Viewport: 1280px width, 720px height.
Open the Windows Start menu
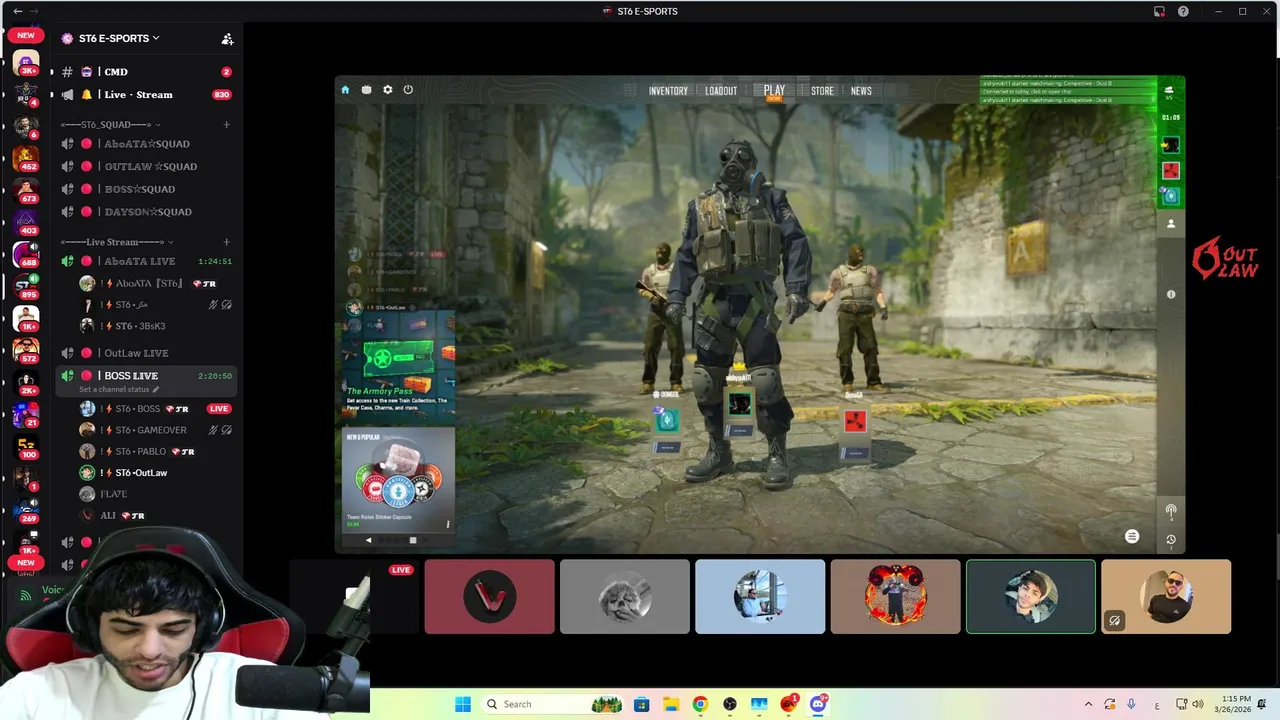tap(463, 704)
